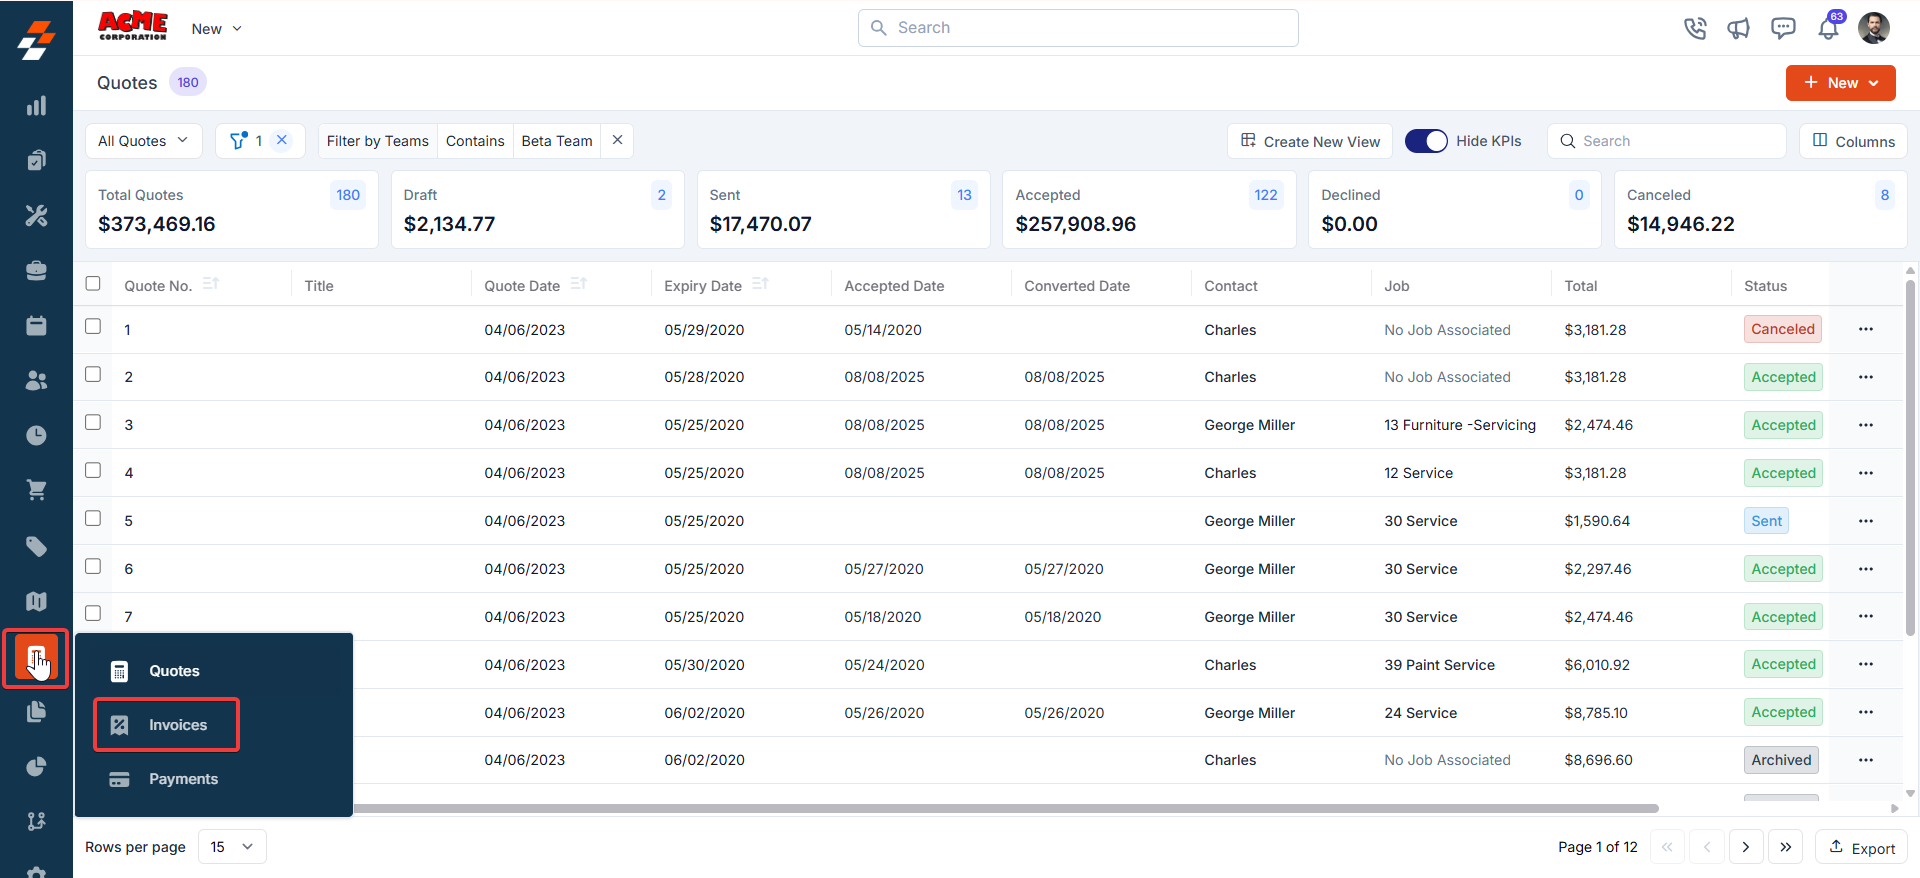The image size is (1920, 878).
Task: Click the Export button
Action: point(1862,847)
